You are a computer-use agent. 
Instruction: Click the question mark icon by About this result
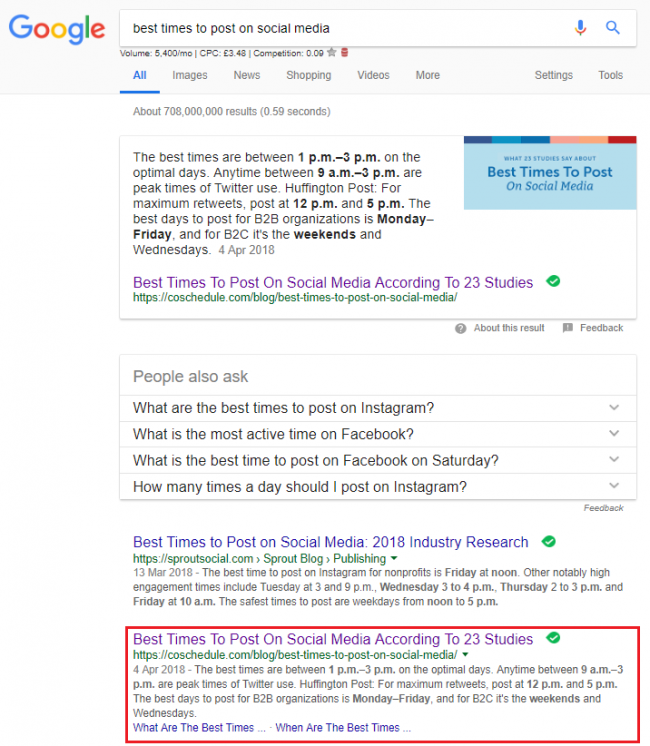pyautogui.click(x=461, y=328)
